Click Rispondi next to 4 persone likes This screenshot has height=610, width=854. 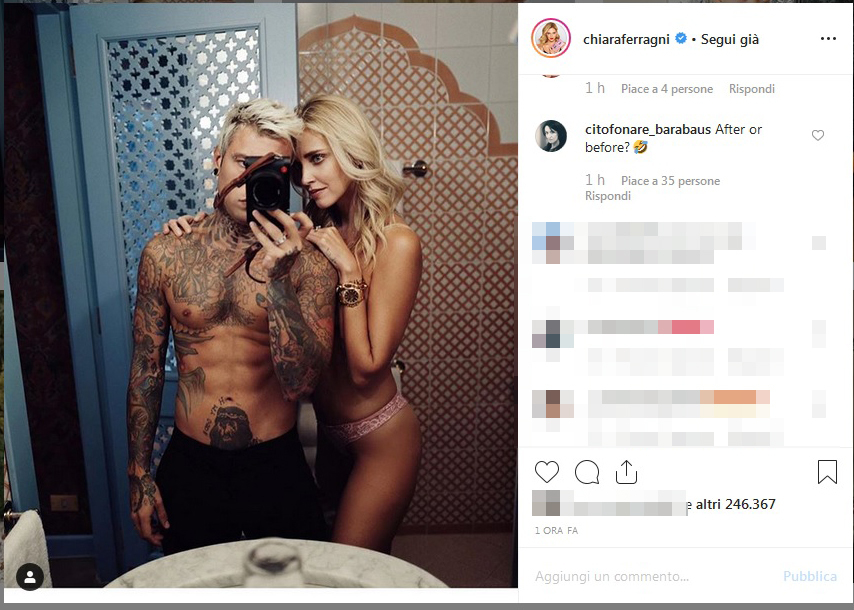tap(752, 89)
